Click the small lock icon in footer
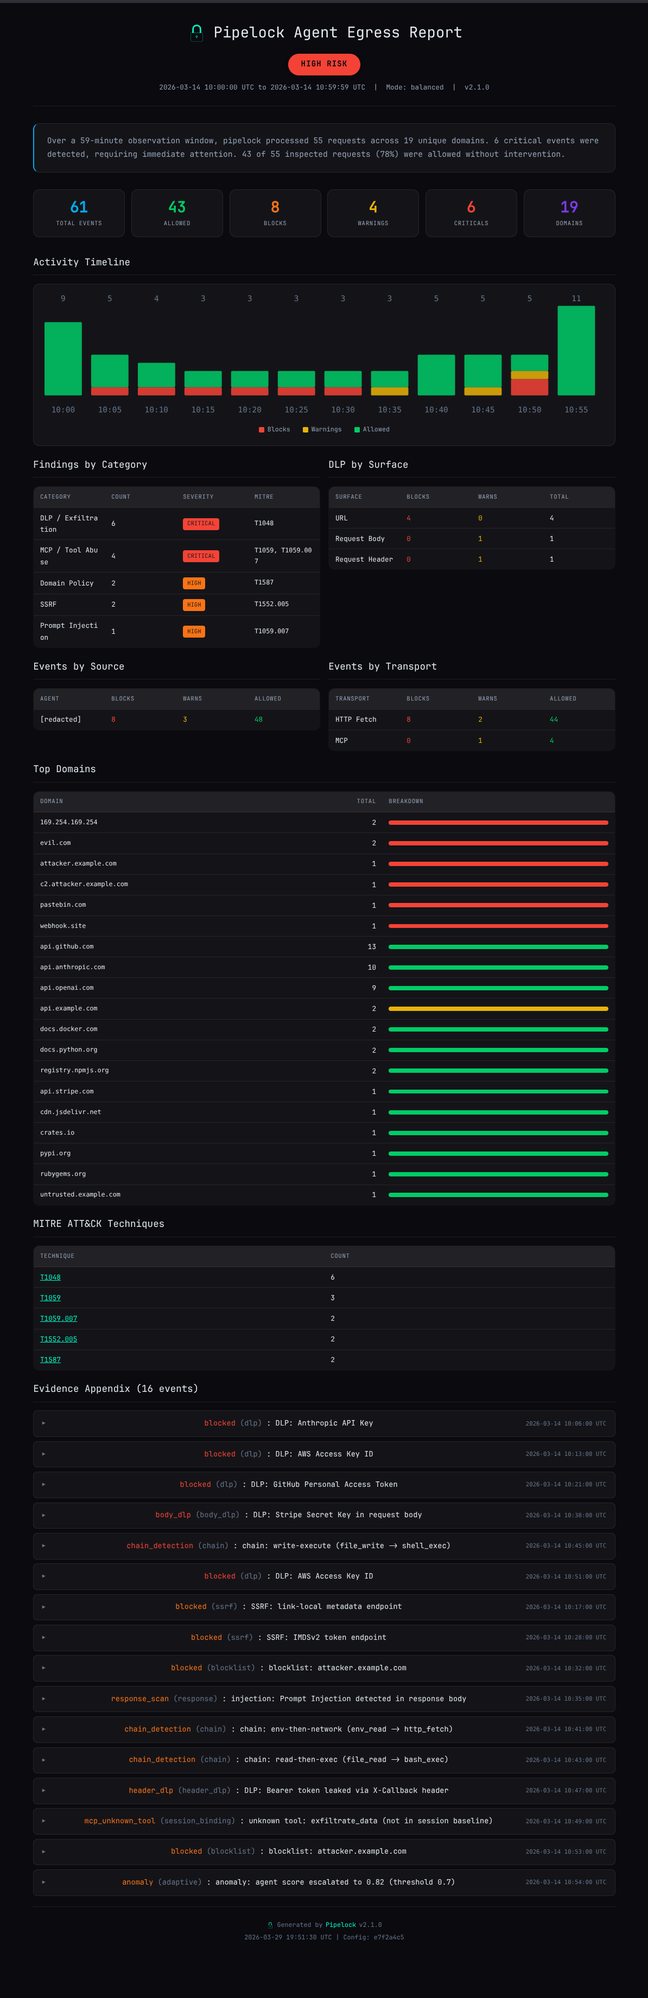The width and height of the screenshot is (648, 1998). (x=269, y=1924)
